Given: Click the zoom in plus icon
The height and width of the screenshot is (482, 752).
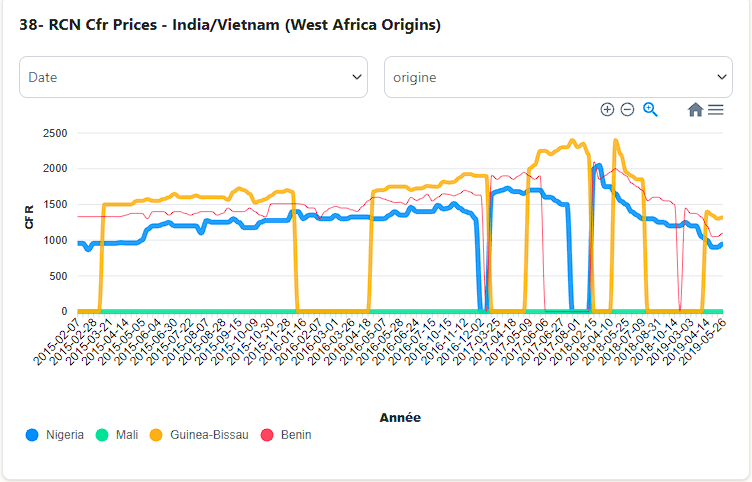Looking at the screenshot, I should (607, 110).
